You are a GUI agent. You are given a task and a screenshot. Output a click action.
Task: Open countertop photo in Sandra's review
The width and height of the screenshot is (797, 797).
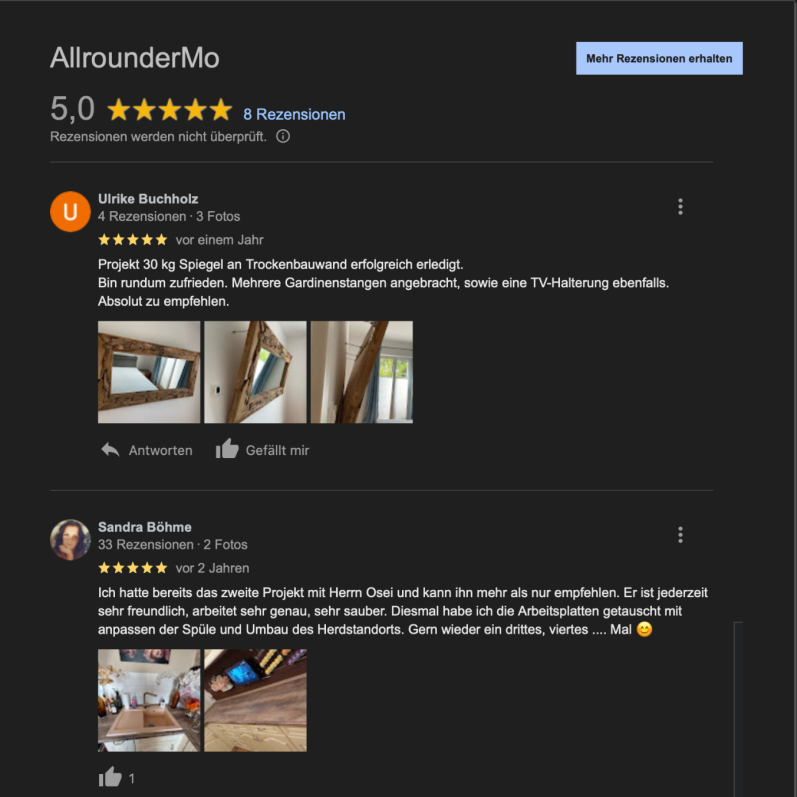pyautogui.click(x=255, y=700)
